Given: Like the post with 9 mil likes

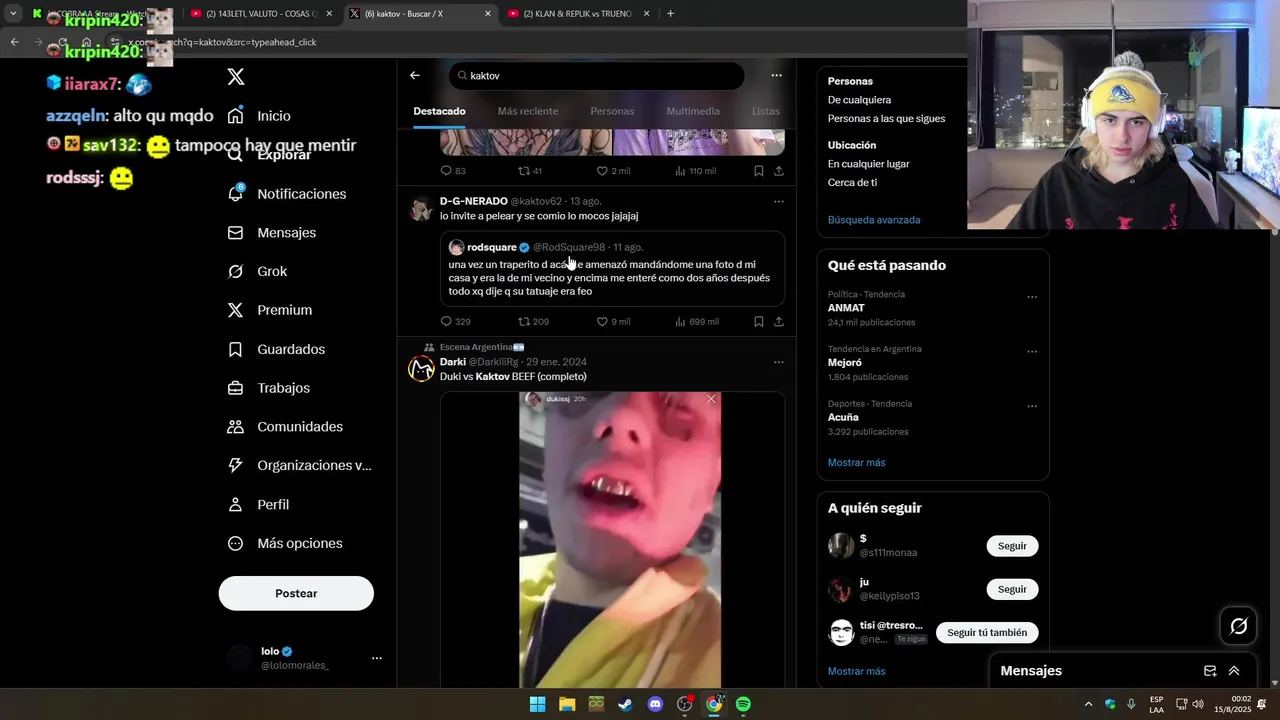Looking at the screenshot, I should pos(602,322).
